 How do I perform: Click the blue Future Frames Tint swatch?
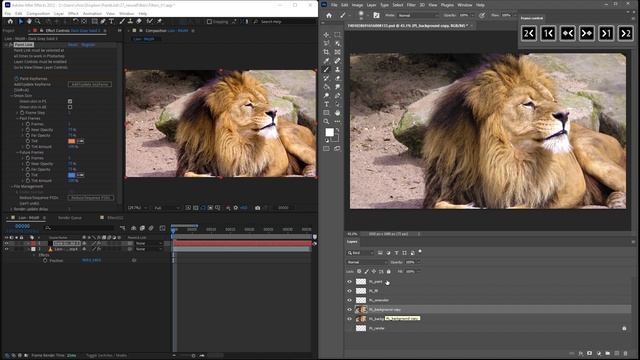point(71,175)
